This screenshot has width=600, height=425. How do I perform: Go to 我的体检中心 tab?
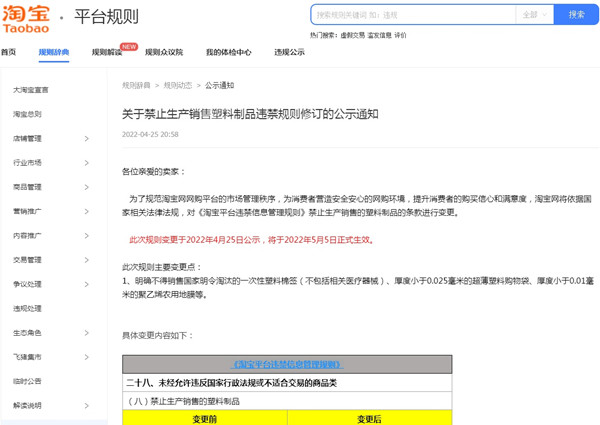pyautogui.click(x=228, y=53)
